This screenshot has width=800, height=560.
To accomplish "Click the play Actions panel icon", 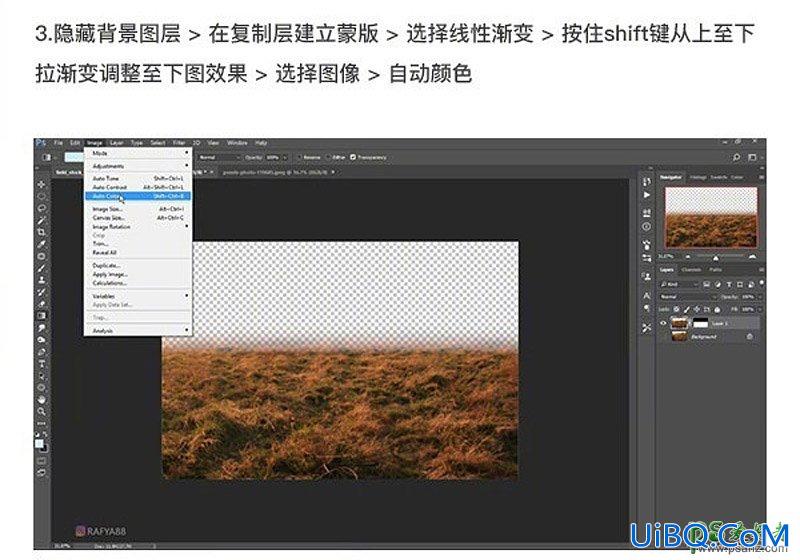I will (x=646, y=195).
